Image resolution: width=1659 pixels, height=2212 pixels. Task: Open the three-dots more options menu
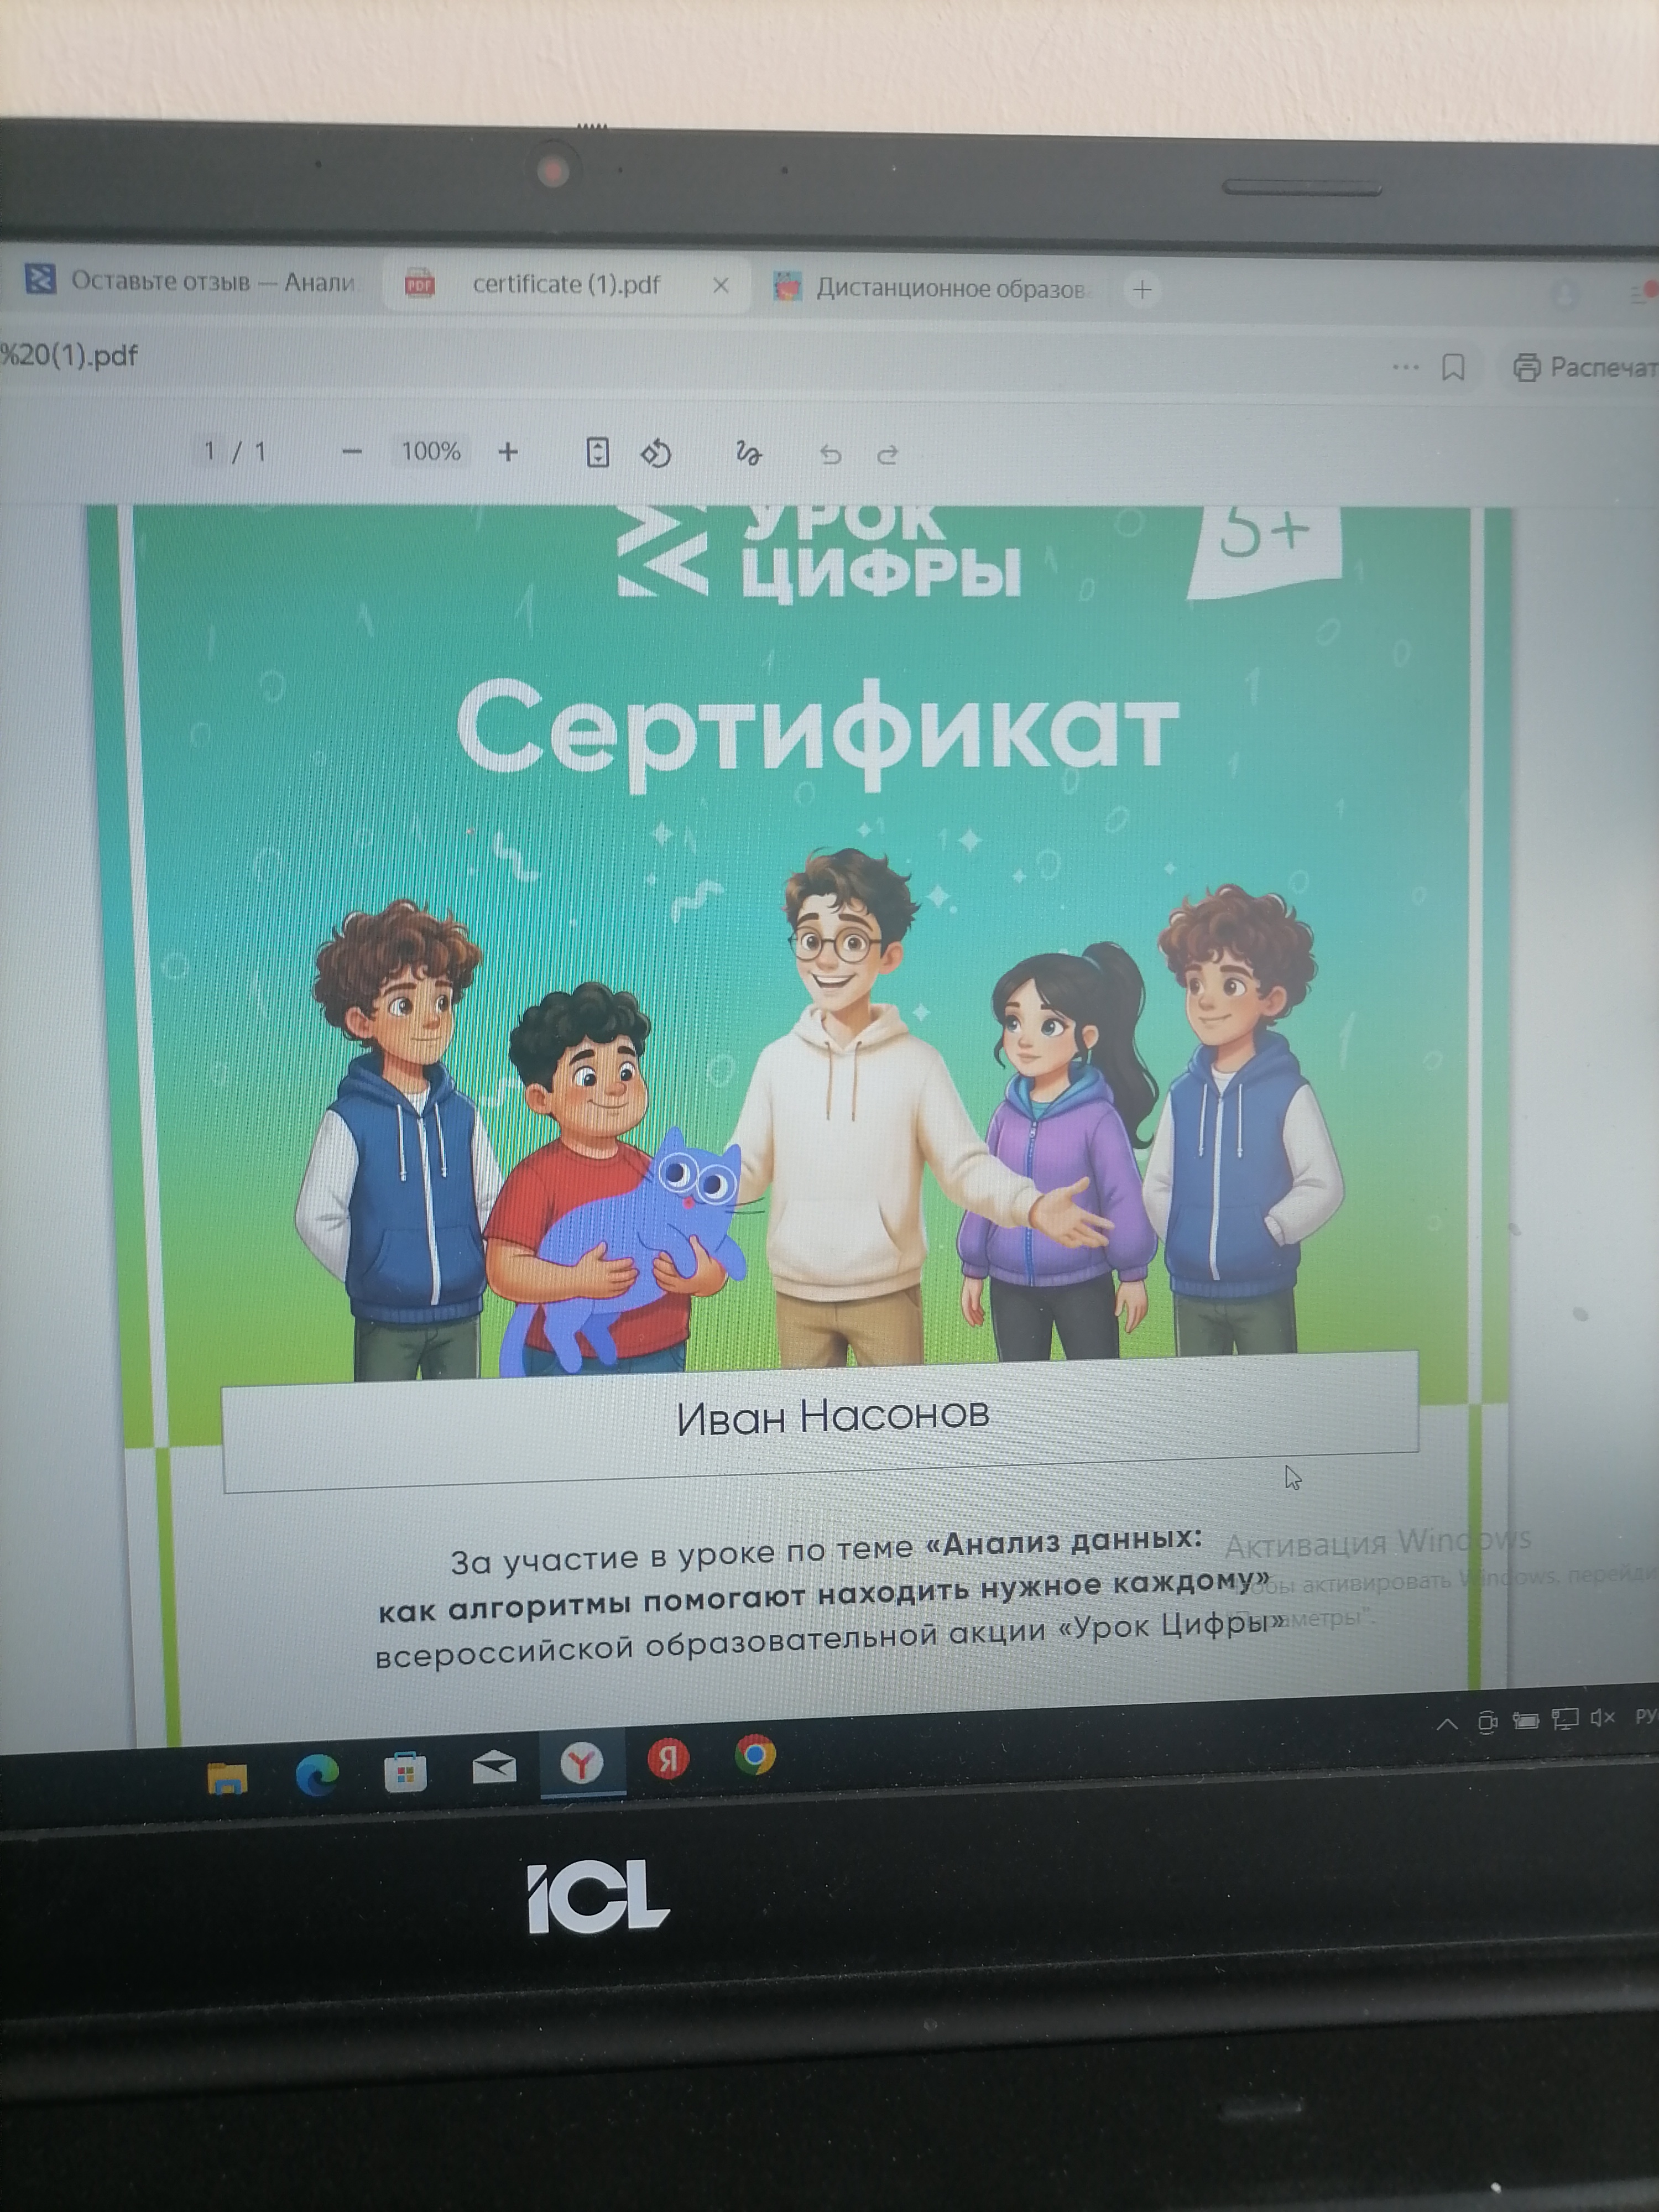click(1405, 367)
